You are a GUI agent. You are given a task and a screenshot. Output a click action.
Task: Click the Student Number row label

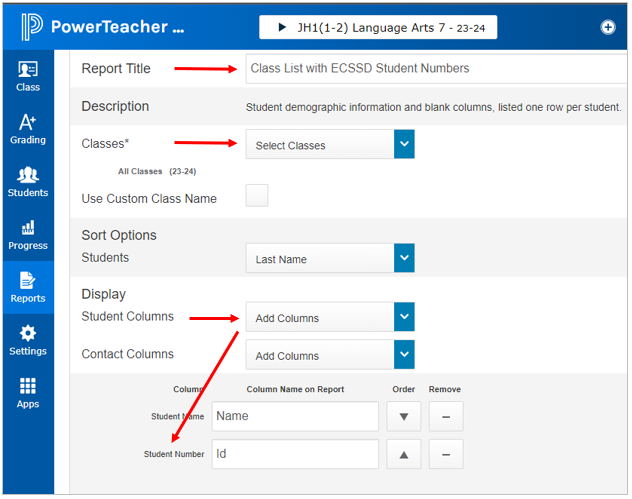click(174, 454)
